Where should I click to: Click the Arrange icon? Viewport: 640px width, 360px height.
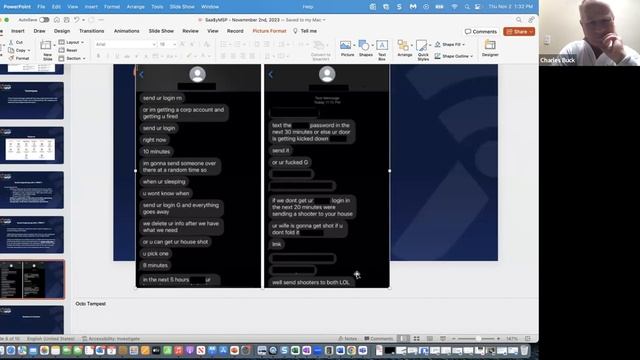(403, 45)
